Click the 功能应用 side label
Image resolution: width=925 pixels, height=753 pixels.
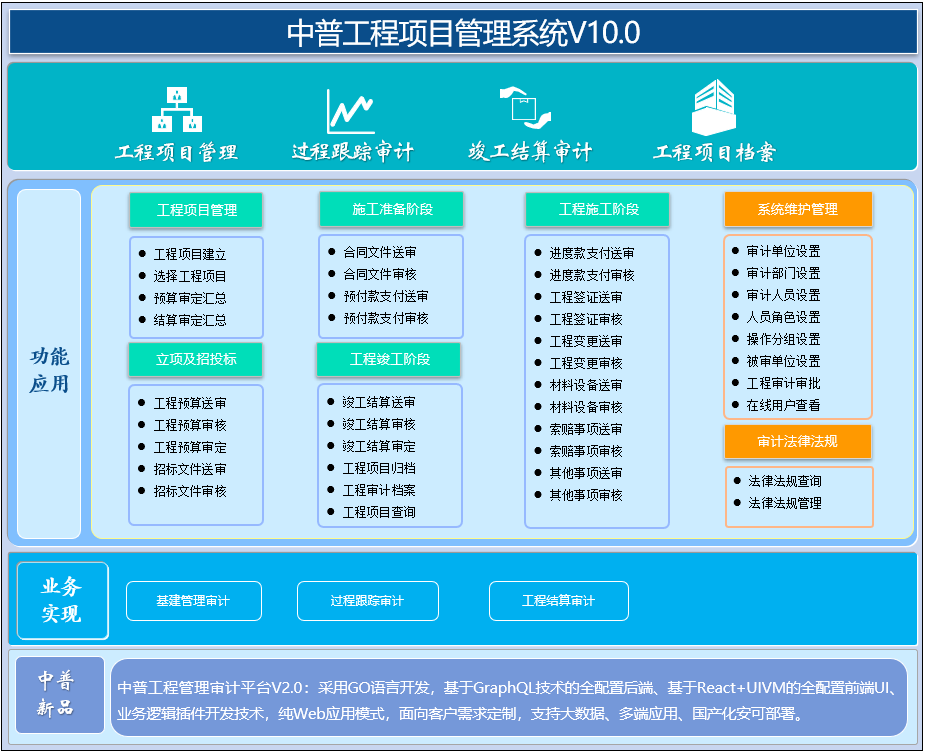point(49,364)
